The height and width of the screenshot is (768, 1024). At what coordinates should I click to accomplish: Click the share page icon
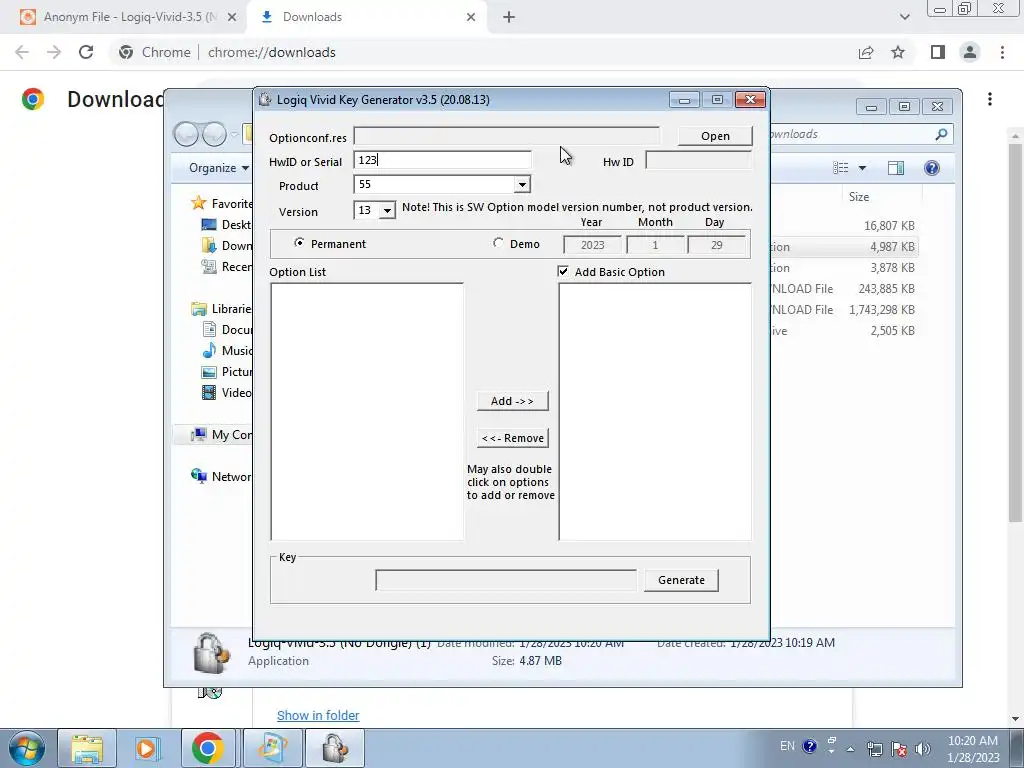tap(866, 52)
